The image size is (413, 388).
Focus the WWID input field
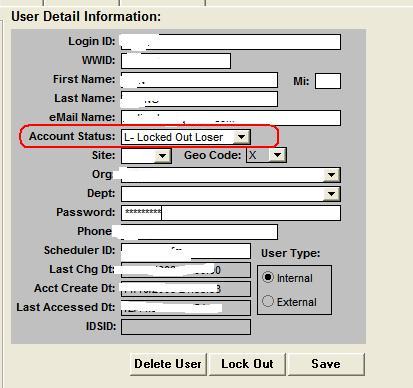tap(176, 61)
